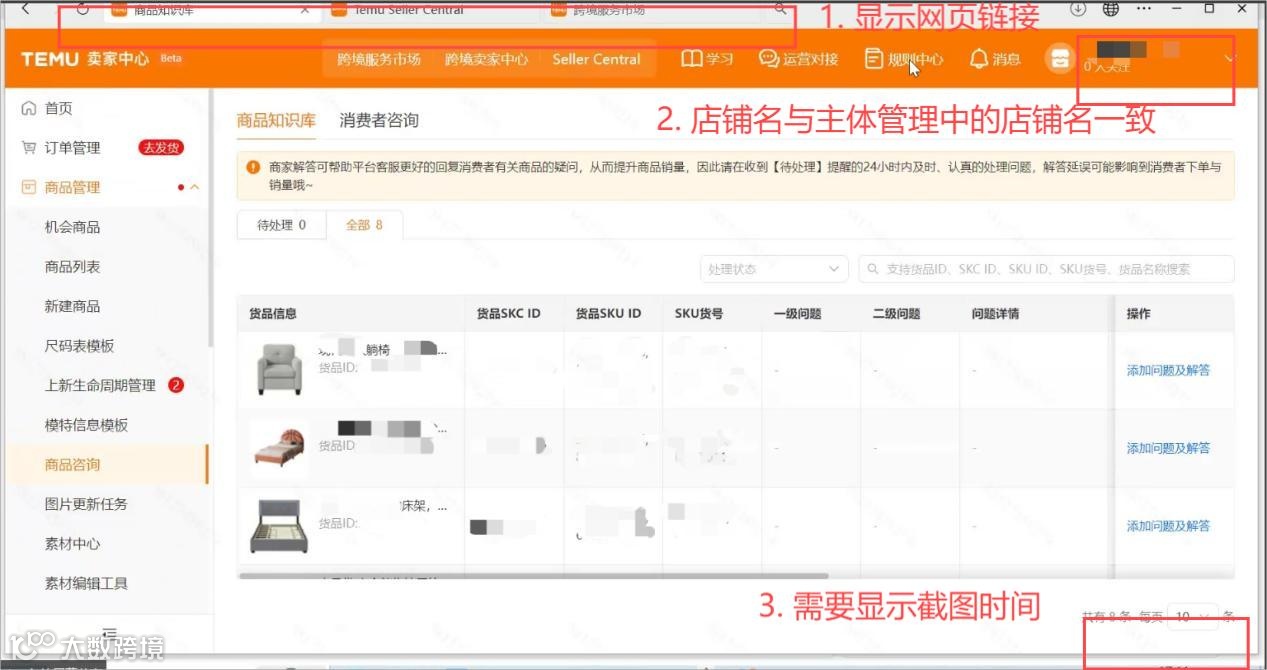
Task: Open the browser downloads icon
Action: point(1078,9)
